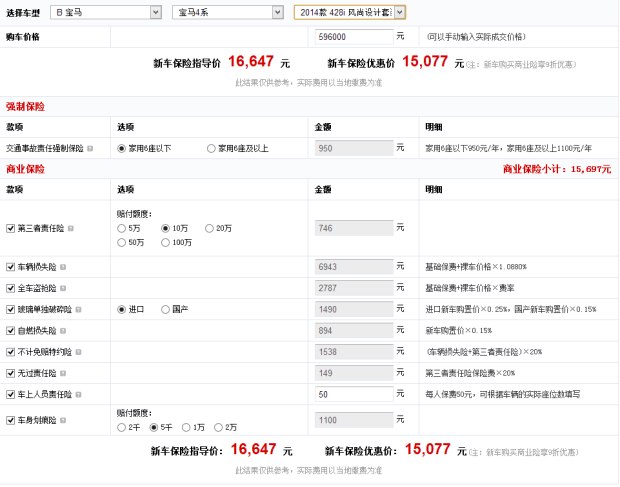Open the model dropdown 2014款 428i
Viewport: 620px width, 487px height.
350,12
